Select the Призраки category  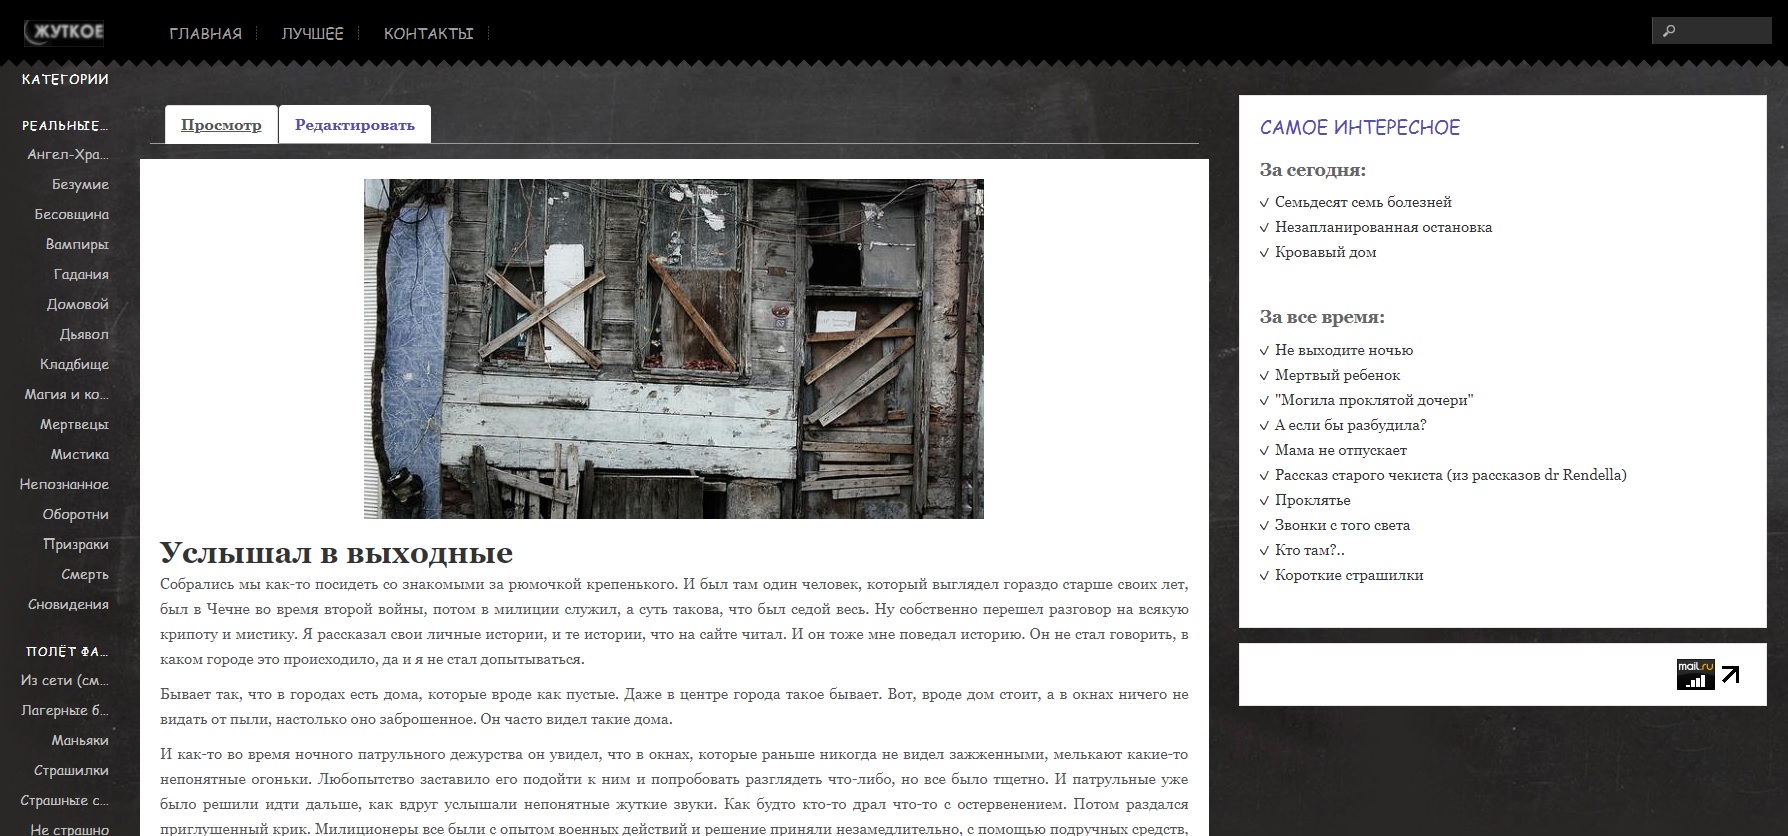pyautogui.click(x=76, y=544)
